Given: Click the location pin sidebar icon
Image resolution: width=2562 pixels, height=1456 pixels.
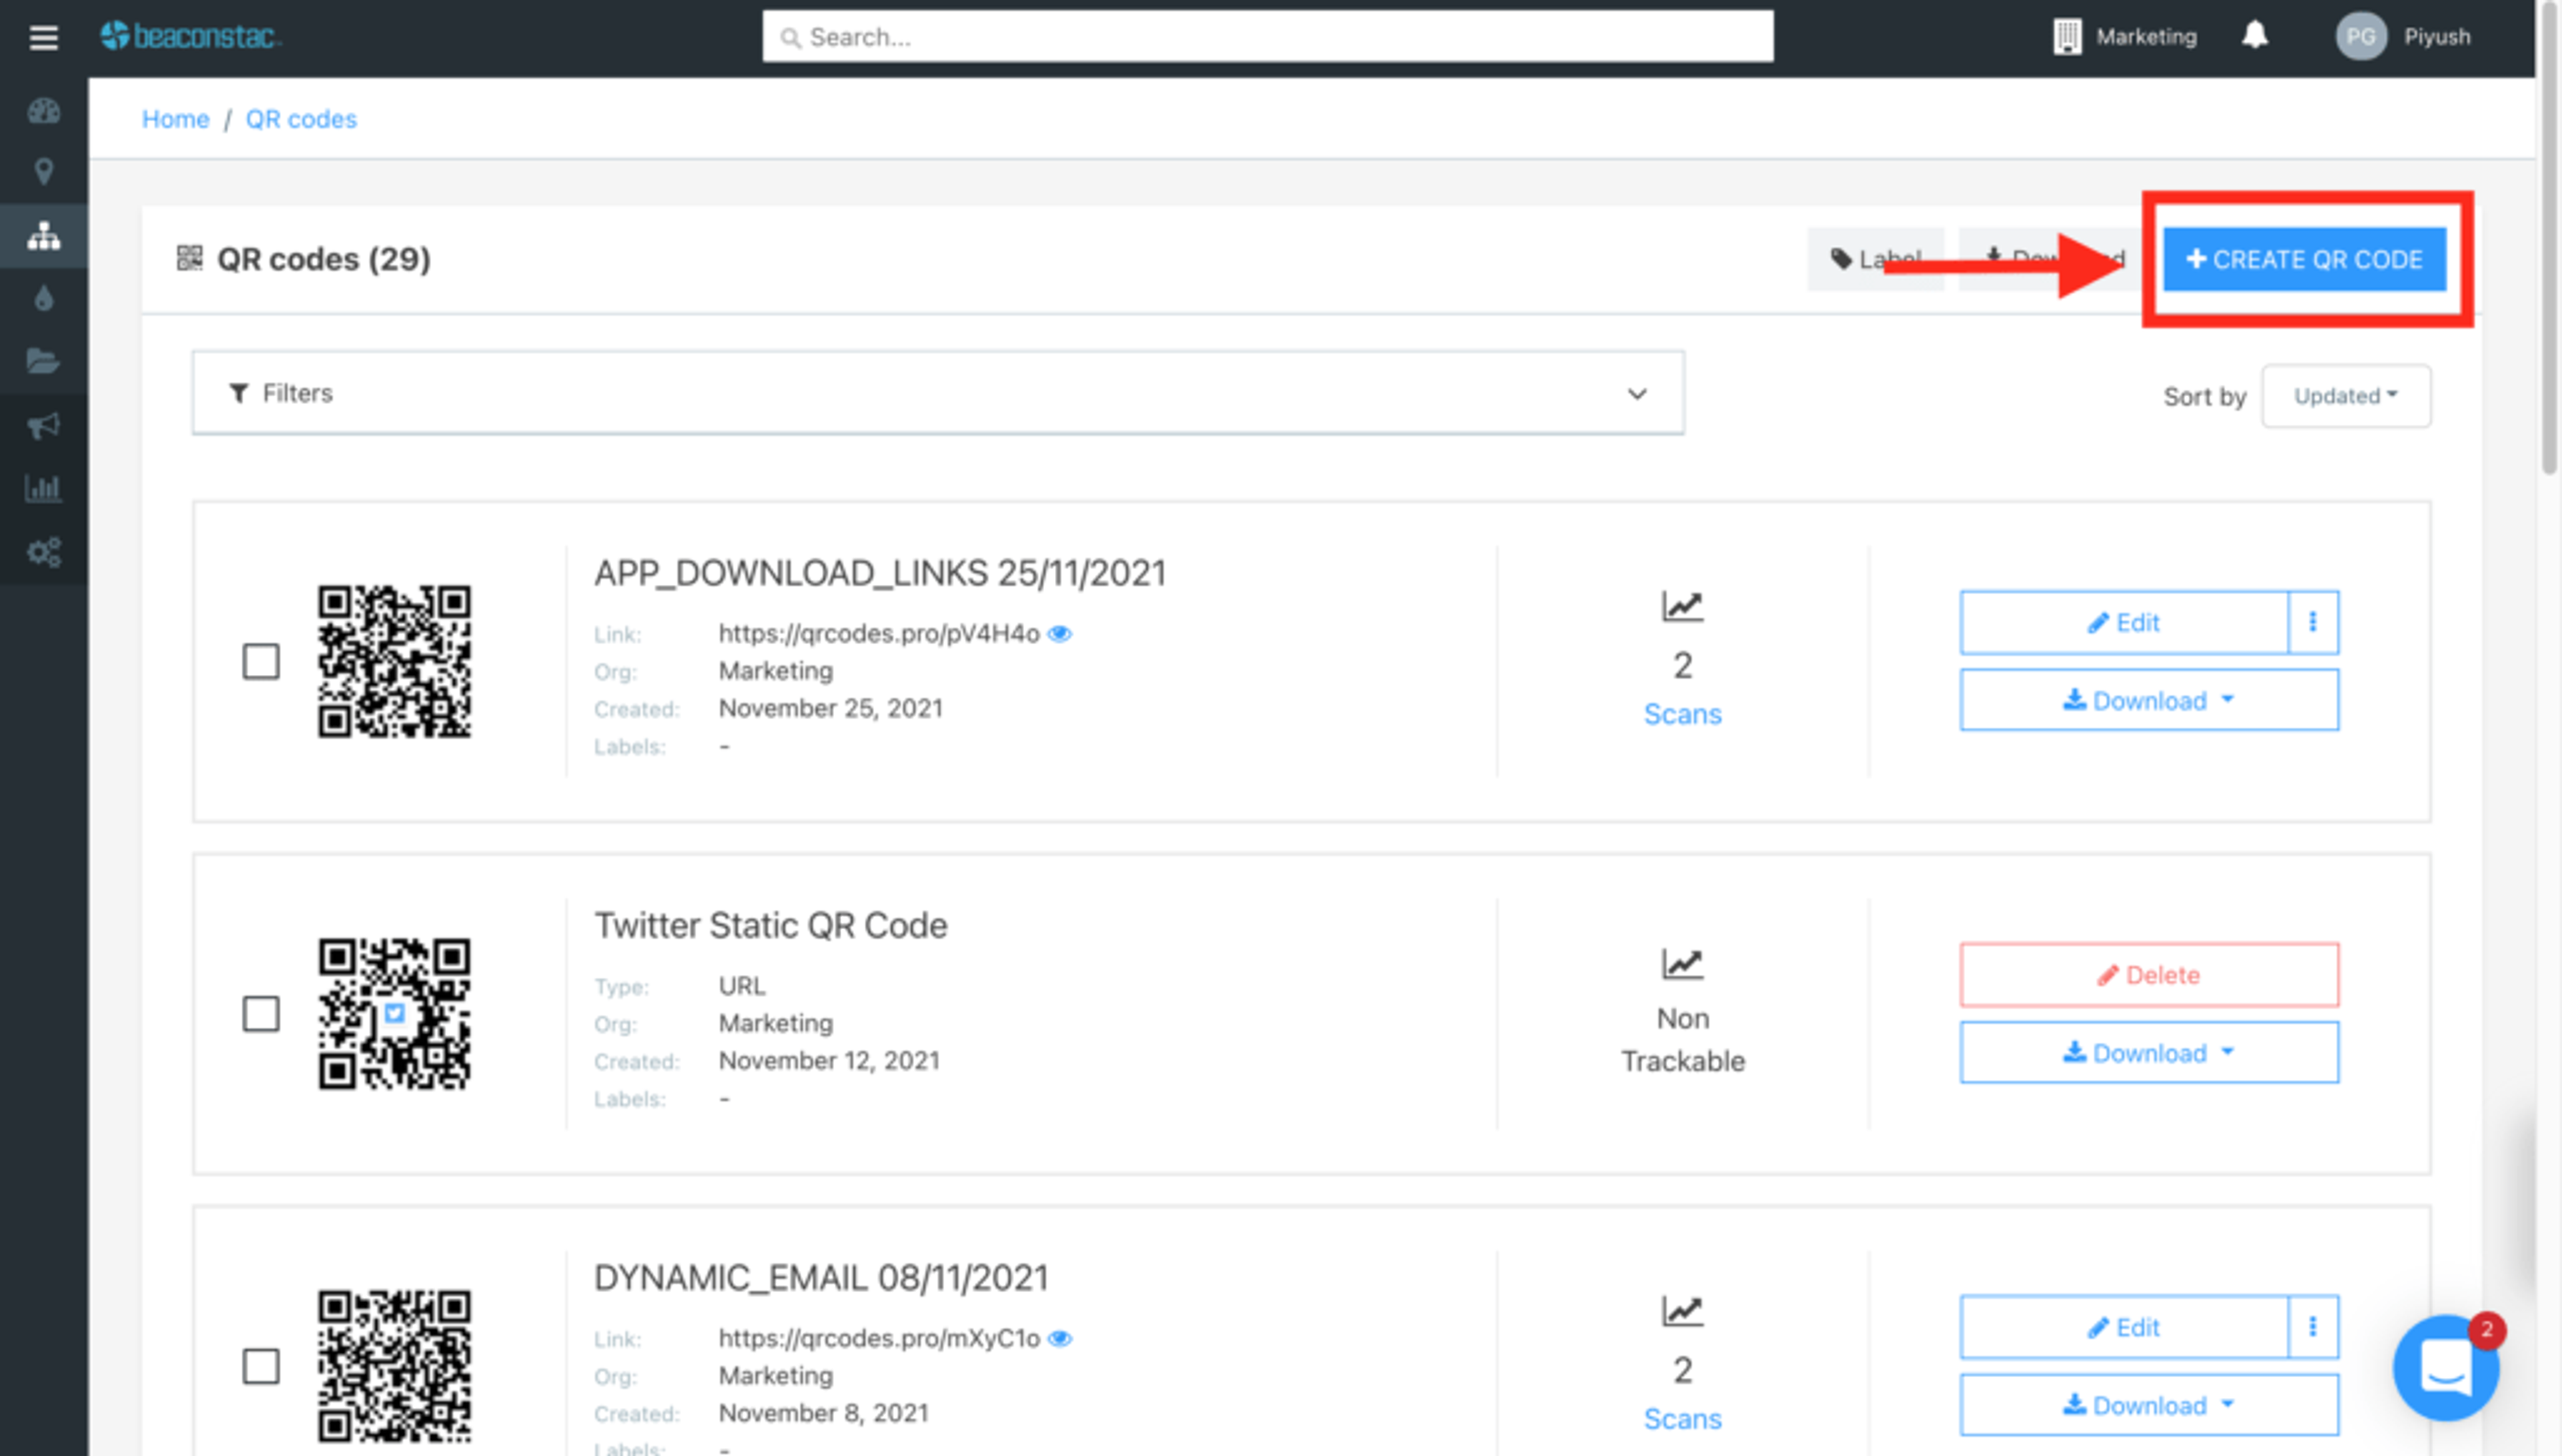Looking at the screenshot, I should (43, 172).
